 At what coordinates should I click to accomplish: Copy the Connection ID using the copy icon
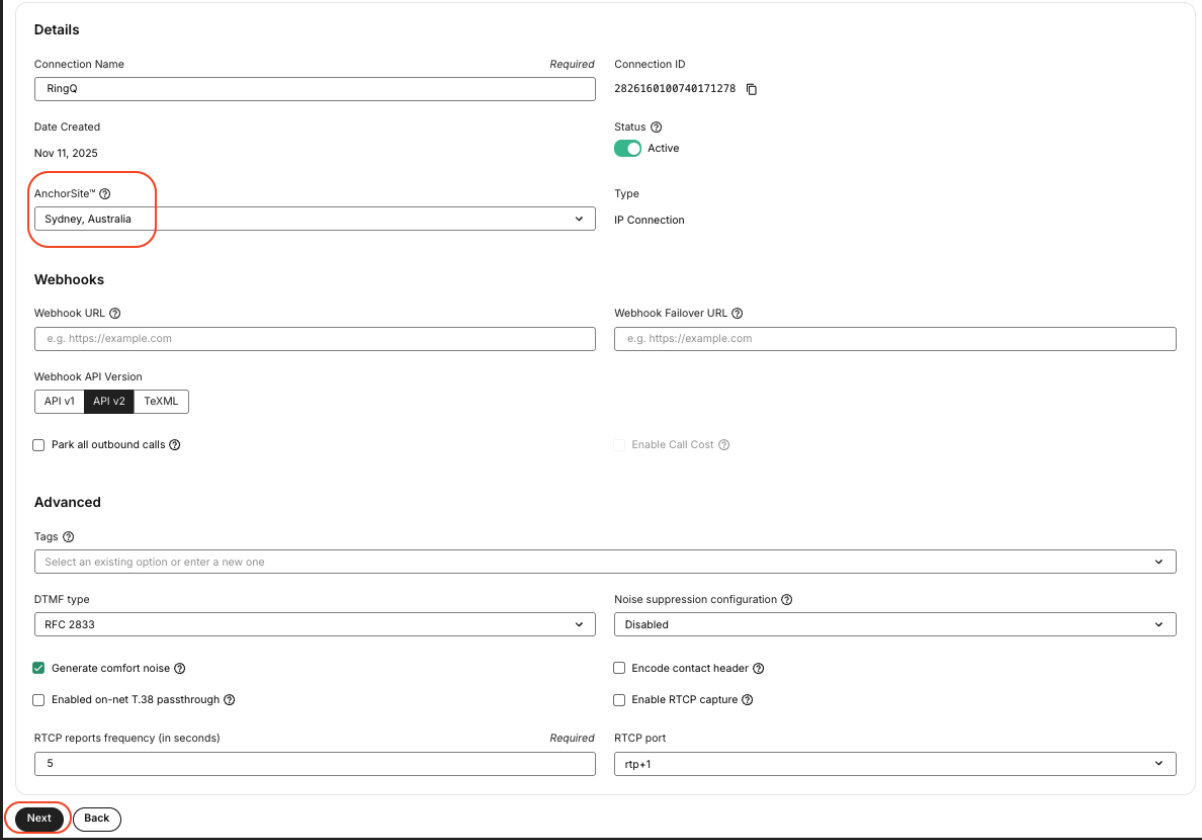(x=751, y=89)
